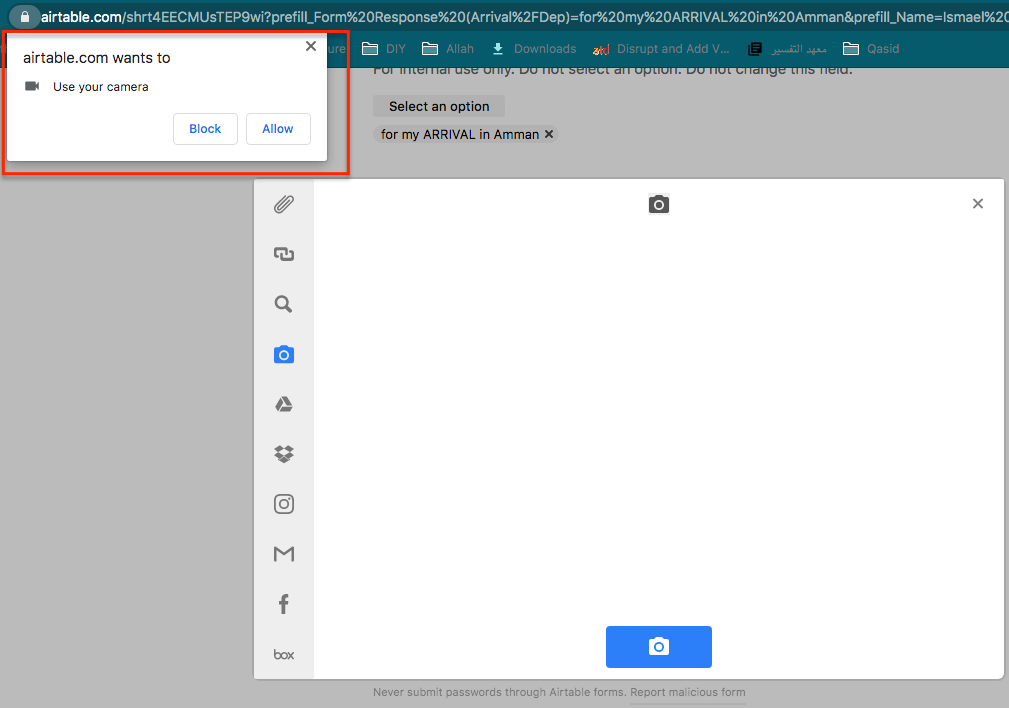Select the paperclip local files icon
The width and height of the screenshot is (1009, 708).
click(x=284, y=205)
